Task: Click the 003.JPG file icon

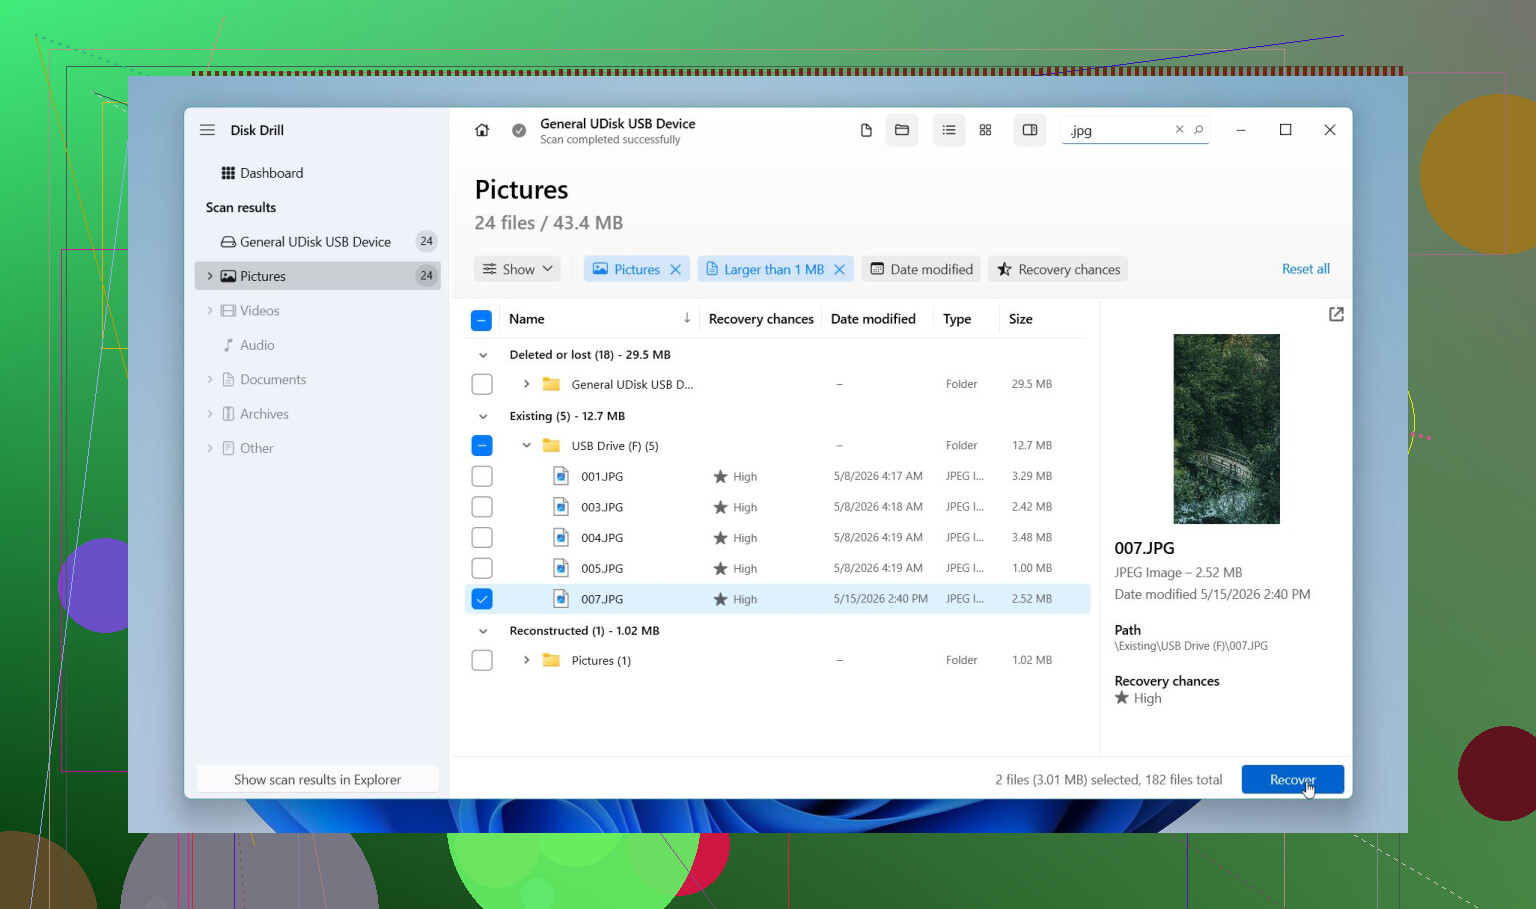Action: (x=561, y=507)
